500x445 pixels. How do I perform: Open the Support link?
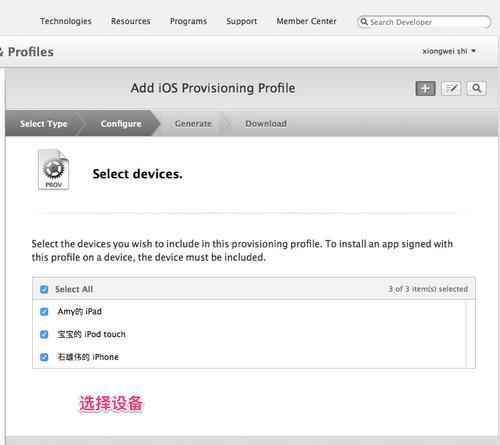[x=242, y=21]
